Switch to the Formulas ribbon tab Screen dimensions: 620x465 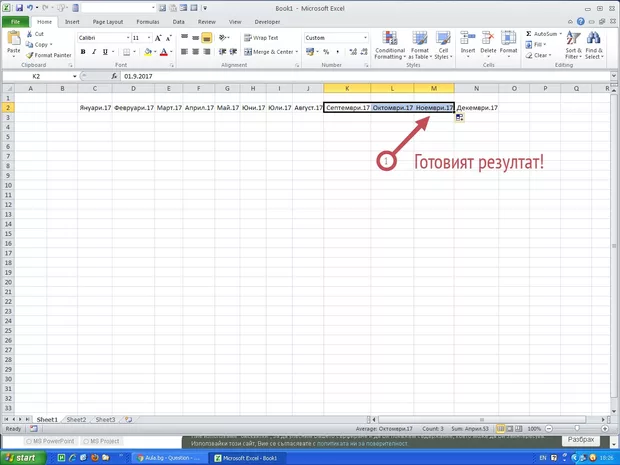pos(147,21)
